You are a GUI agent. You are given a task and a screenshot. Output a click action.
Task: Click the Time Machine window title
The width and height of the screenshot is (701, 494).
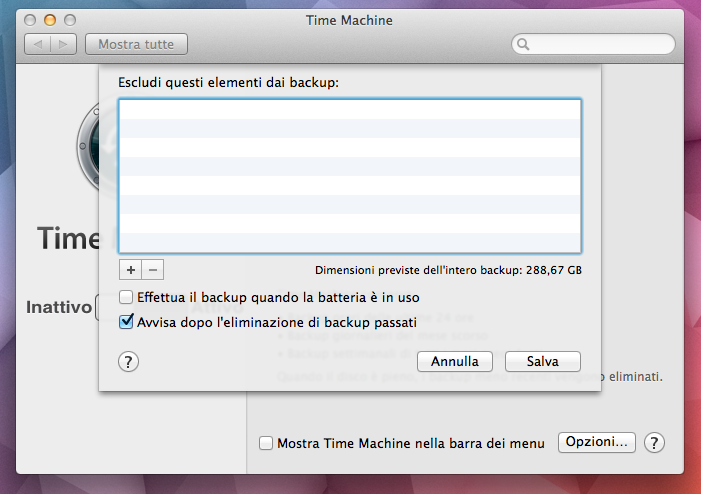tap(350, 20)
